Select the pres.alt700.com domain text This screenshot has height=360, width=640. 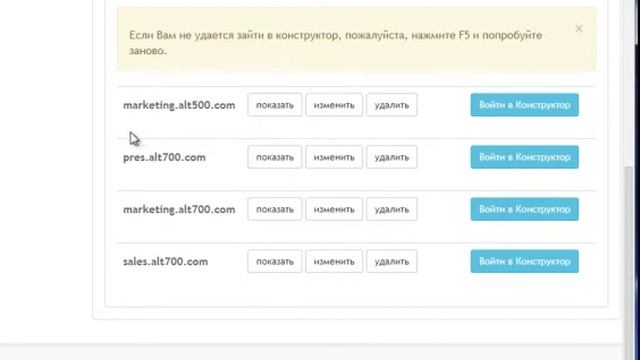click(x=164, y=158)
